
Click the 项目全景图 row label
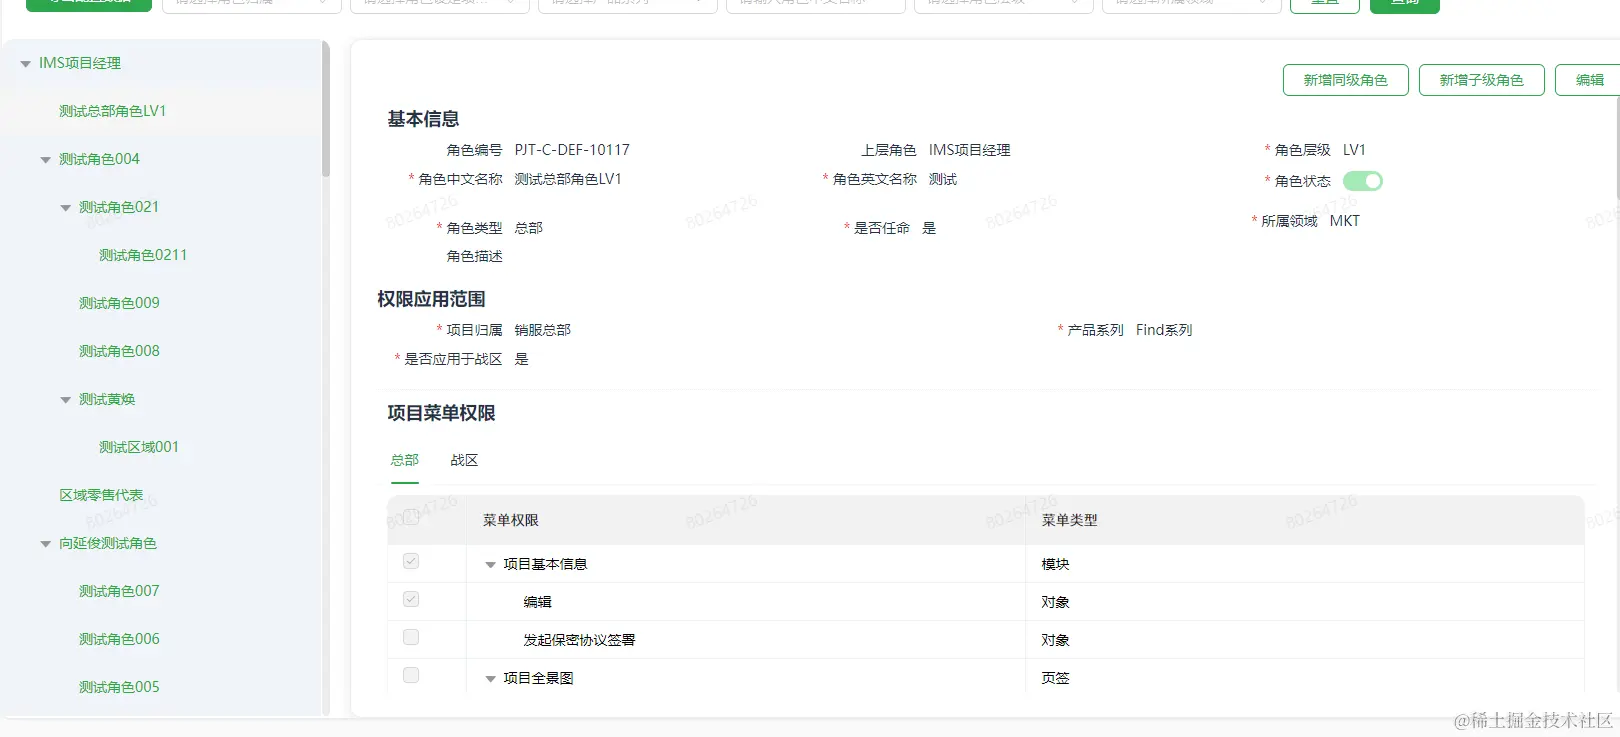pyautogui.click(x=538, y=678)
